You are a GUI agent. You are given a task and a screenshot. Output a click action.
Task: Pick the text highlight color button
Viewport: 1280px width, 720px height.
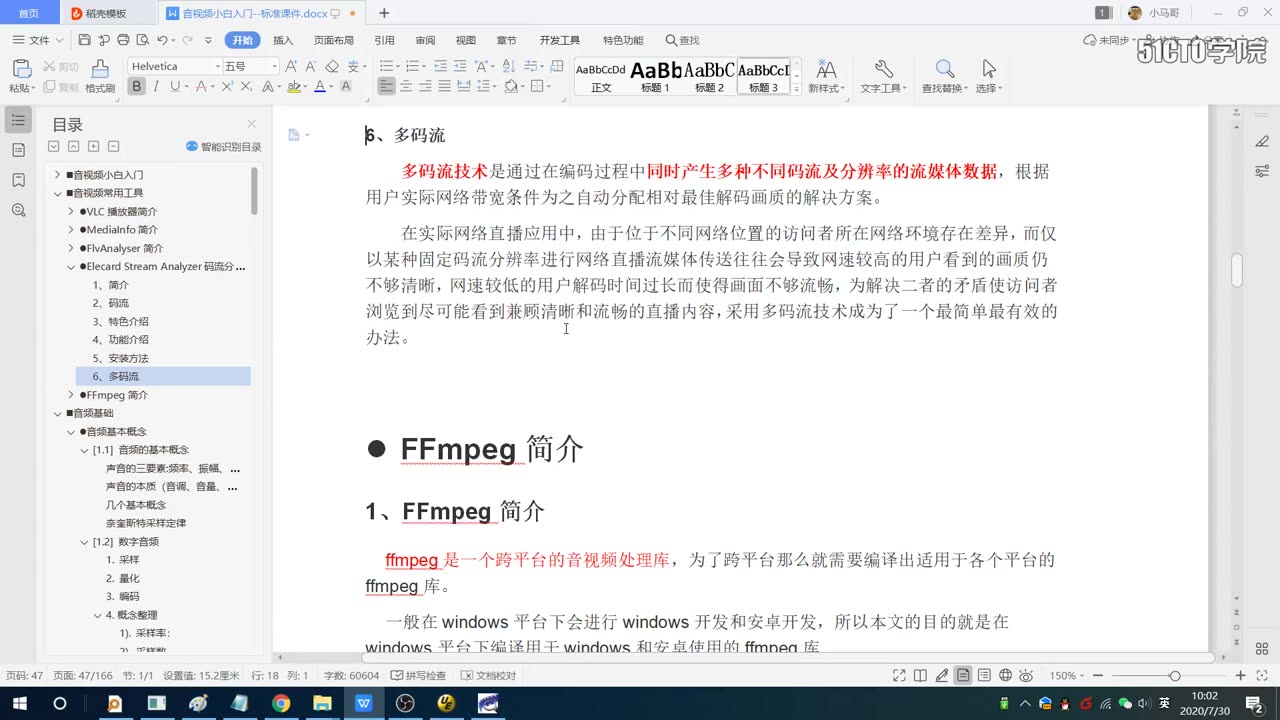[293, 87]
